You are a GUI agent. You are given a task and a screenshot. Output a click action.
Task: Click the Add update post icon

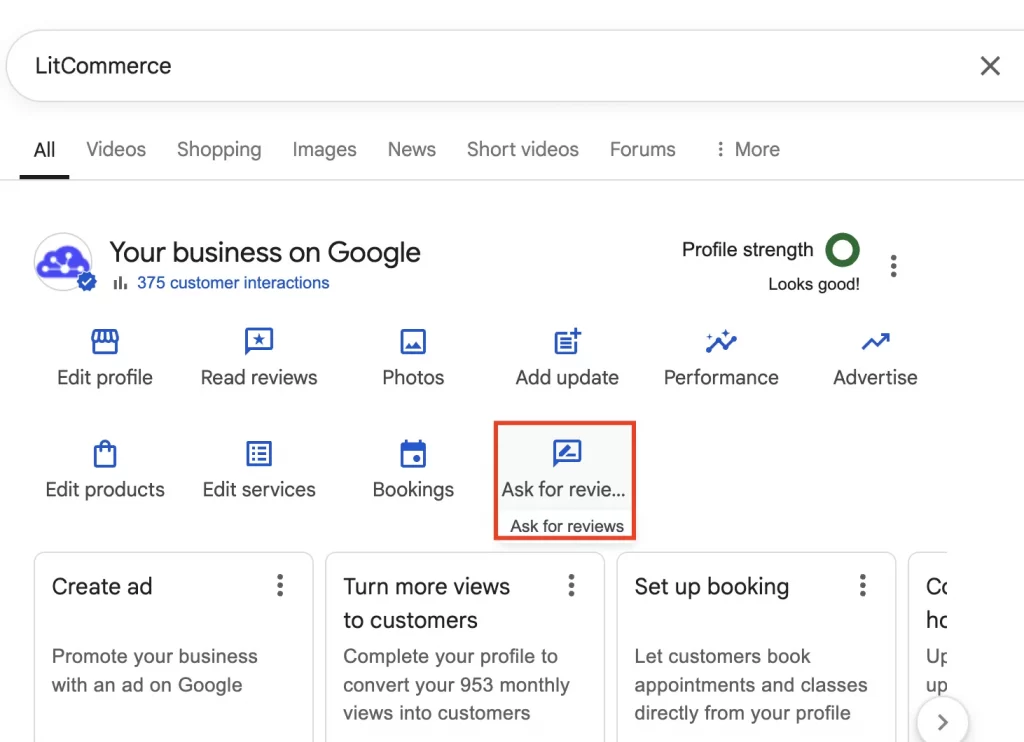point(568,341)
